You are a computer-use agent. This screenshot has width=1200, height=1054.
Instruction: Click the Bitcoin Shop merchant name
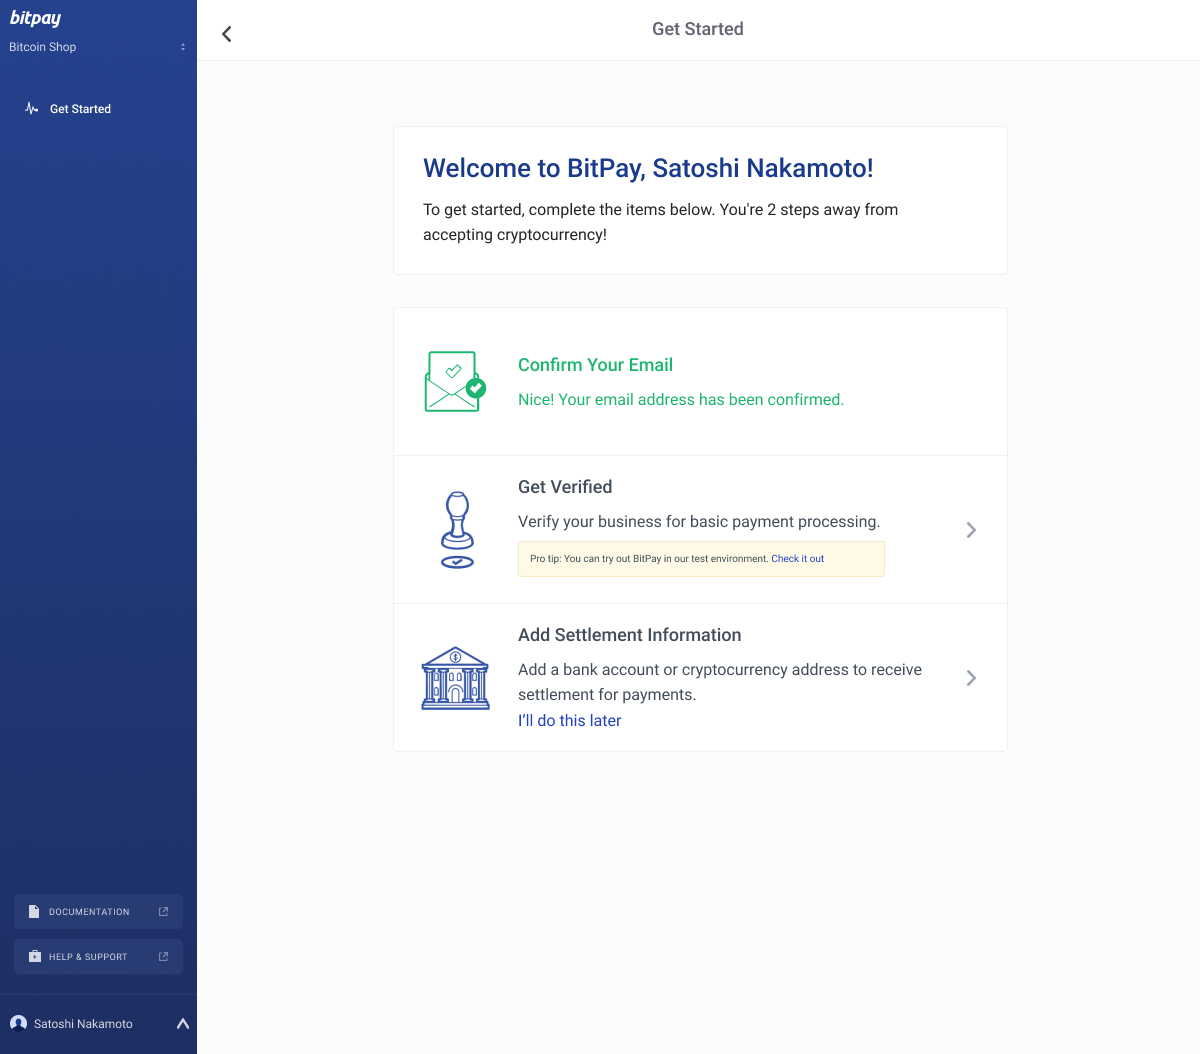pos(43,47)
